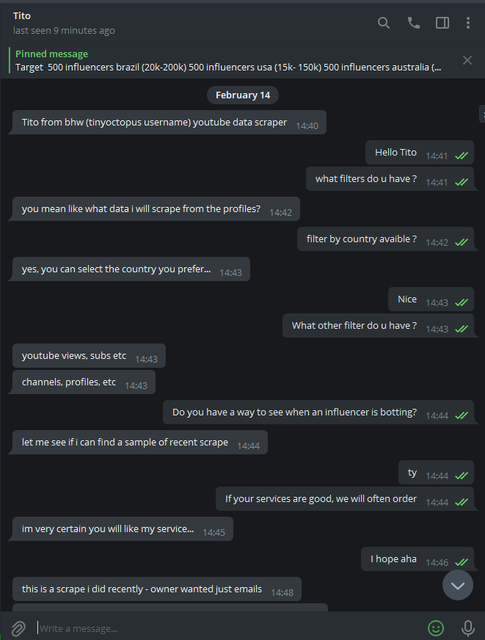485x640 pixels.
Task: Open the emoji picker
Action: 436,628
